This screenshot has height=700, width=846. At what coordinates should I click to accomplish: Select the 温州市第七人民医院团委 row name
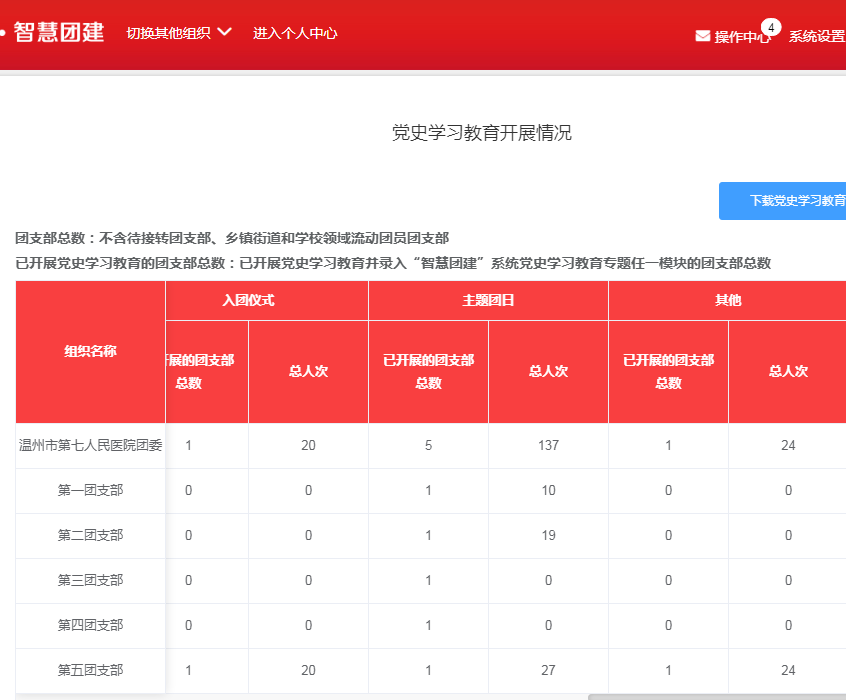[x=90, y=445]
